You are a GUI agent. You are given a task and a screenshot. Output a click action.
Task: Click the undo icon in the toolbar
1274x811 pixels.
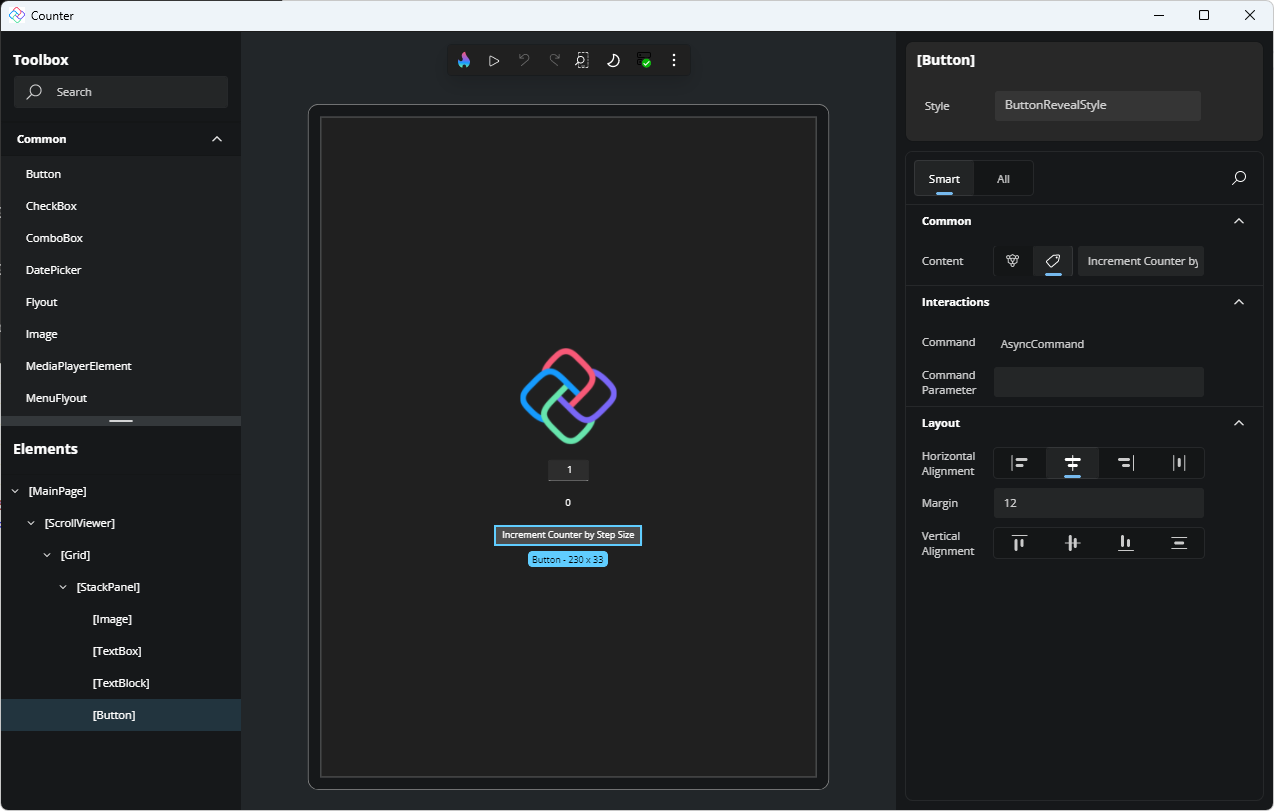click(x=523, y=60)
